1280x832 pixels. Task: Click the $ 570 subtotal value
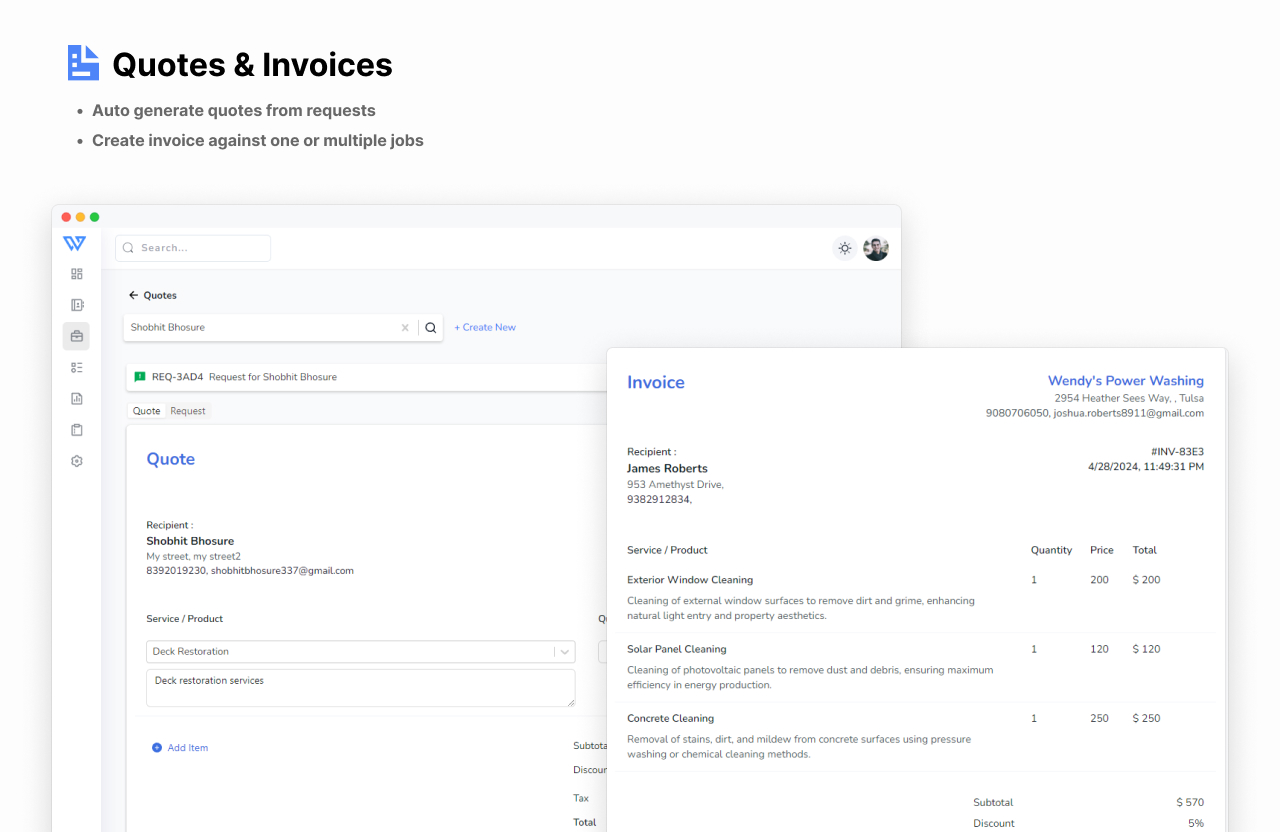[x=1190, y=802]
